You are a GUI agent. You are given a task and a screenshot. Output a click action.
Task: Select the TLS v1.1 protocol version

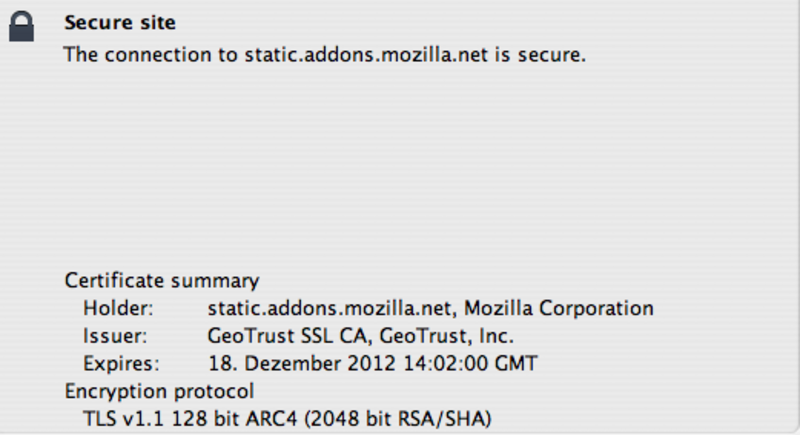[123, 419]
